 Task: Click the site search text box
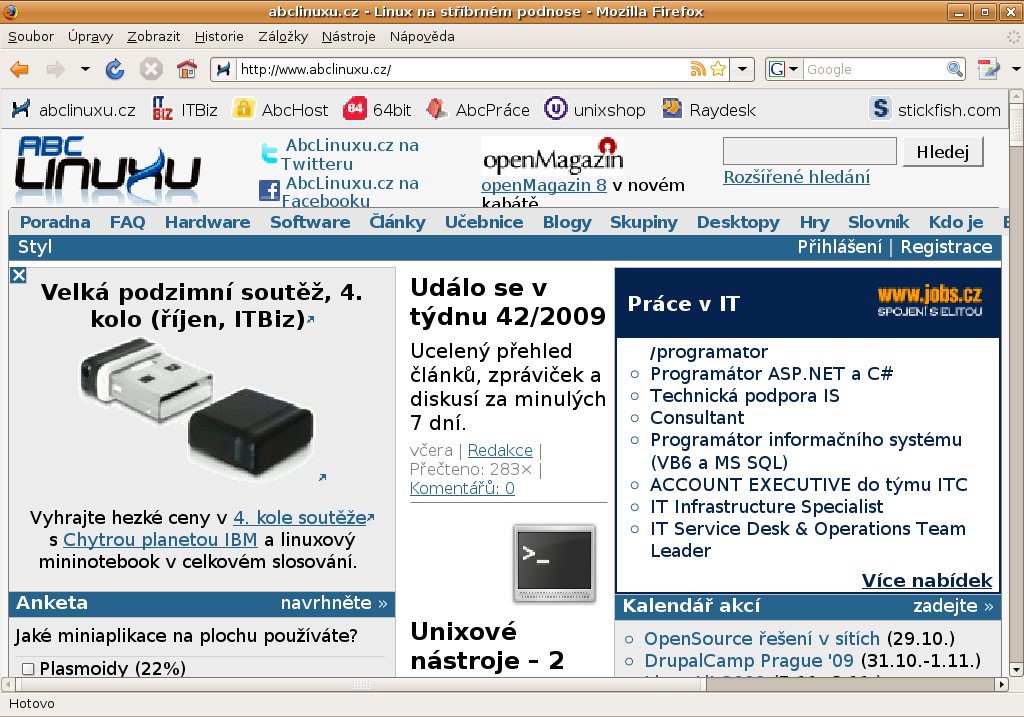coord(809,151)
